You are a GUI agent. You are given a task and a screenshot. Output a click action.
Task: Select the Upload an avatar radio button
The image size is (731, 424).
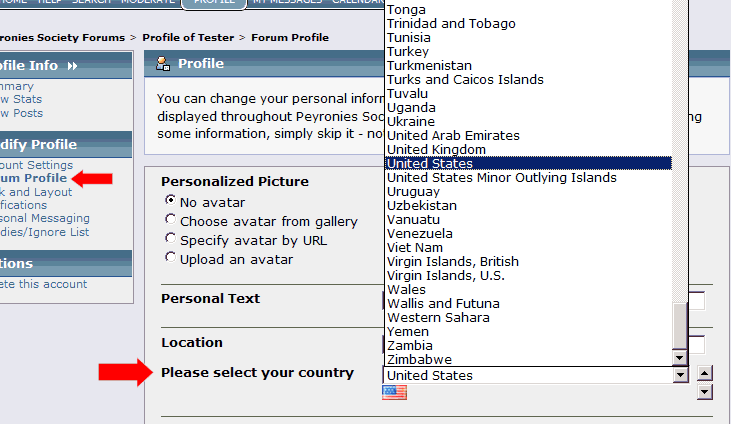tap(171, 258)
